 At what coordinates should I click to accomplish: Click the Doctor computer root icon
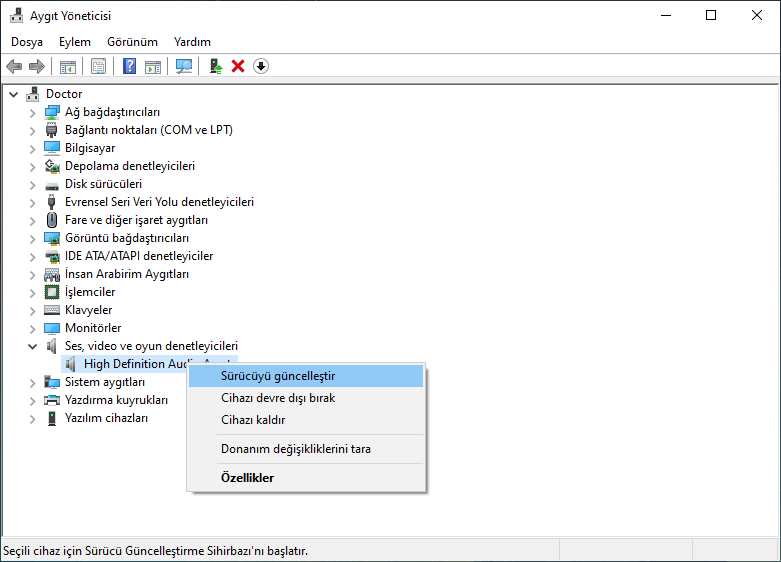tap(33, 94)
